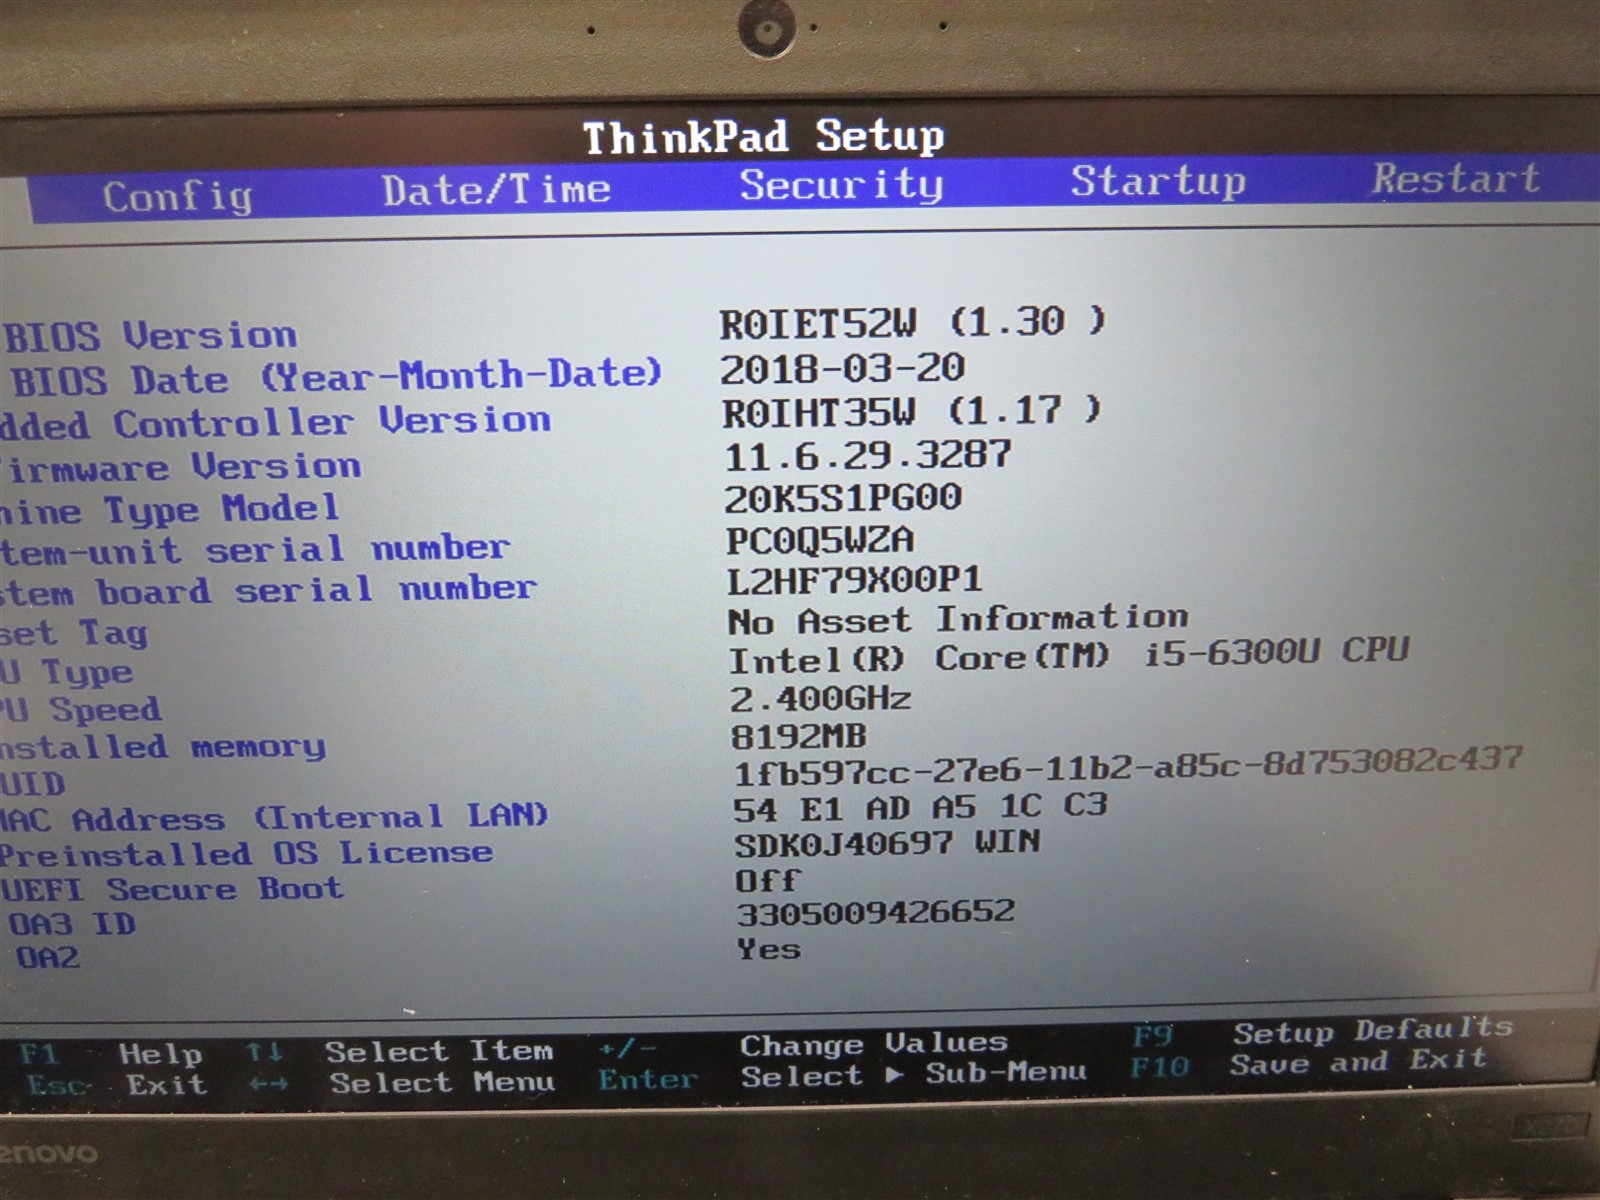
Task: Click the 11.6.29.3287 firmware value
Action: (x=867, y=456)
